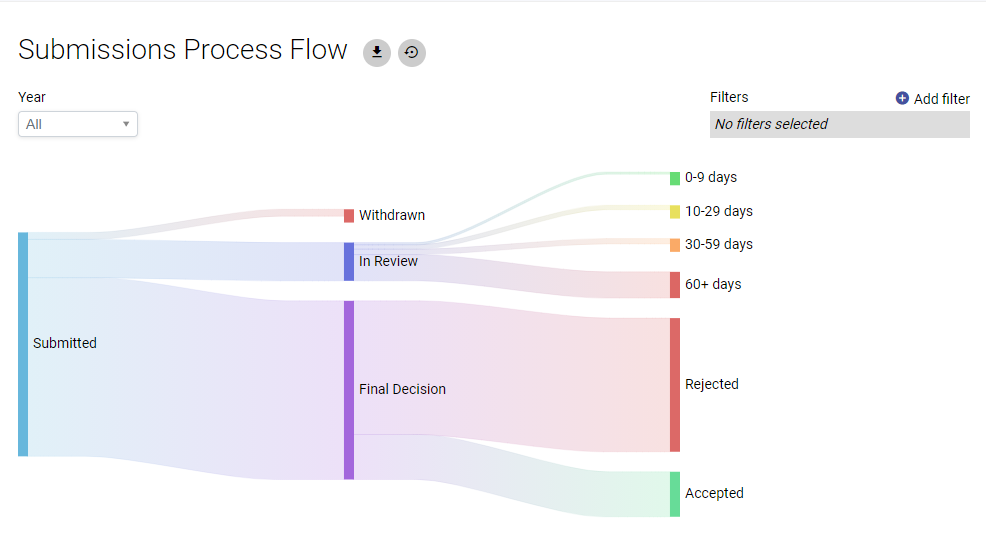Click the red 60+ days node
986x550 pixels.
pyautogui.click(x=675, y=285)
